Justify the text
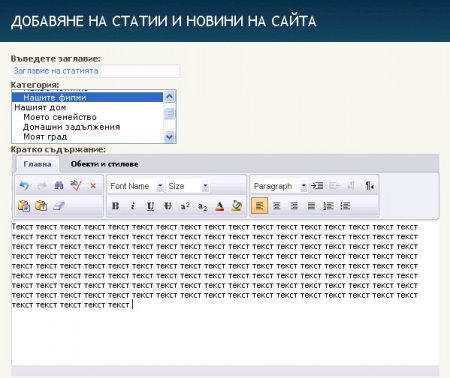Screen dimensions: 450x378 [311, 206]
